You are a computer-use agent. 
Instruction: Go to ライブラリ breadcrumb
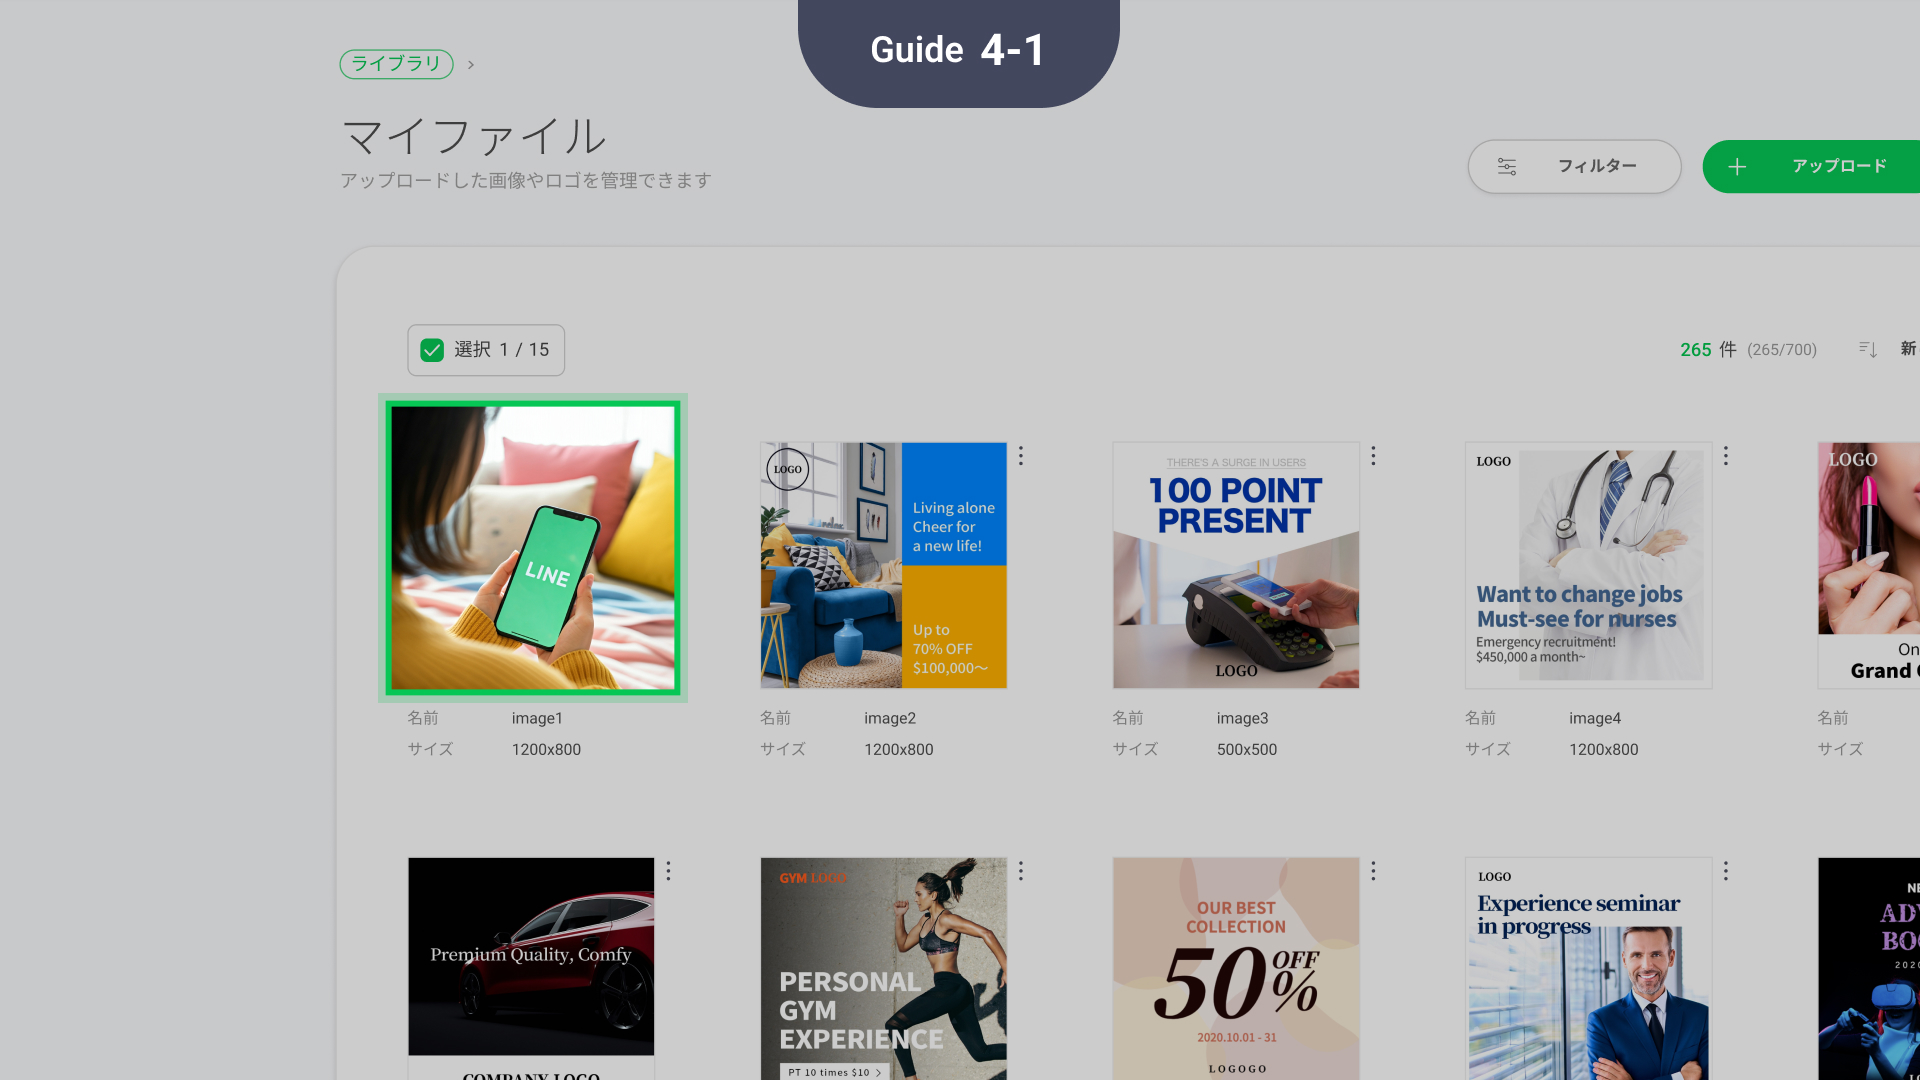pos(396,64)
